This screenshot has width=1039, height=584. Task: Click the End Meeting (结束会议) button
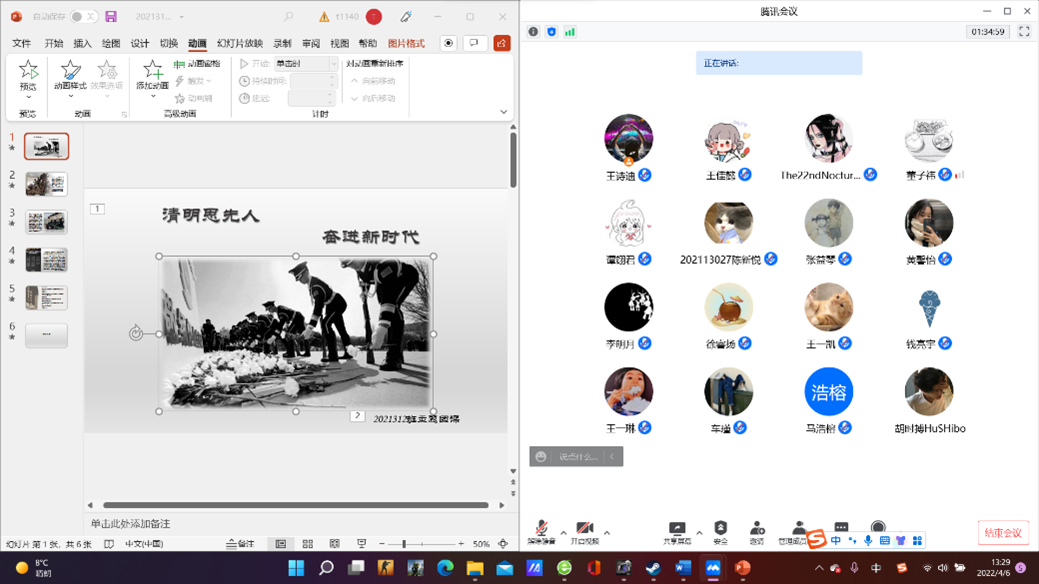[x=1003, y=533]
